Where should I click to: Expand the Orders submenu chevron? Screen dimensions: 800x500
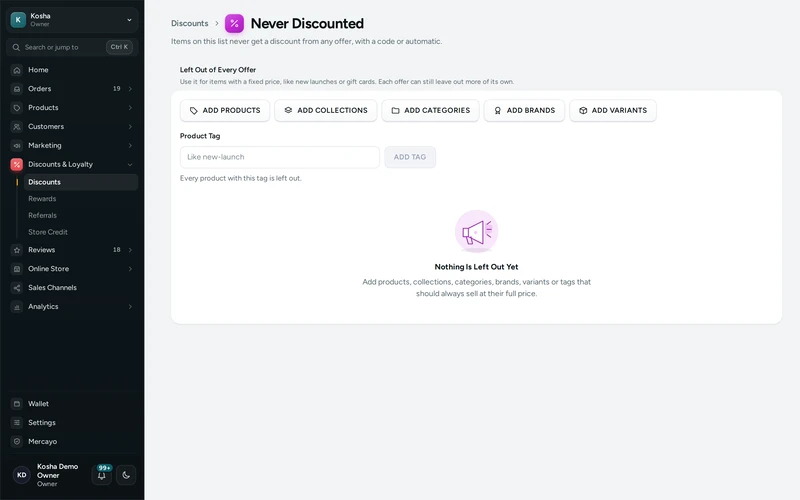pos(130,89)
